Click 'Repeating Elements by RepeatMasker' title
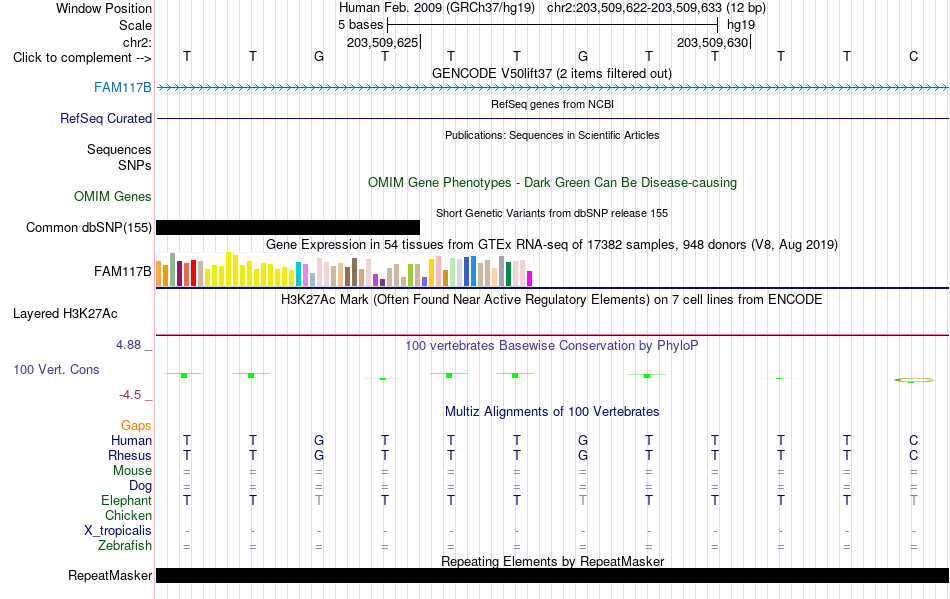 (552, 561)
